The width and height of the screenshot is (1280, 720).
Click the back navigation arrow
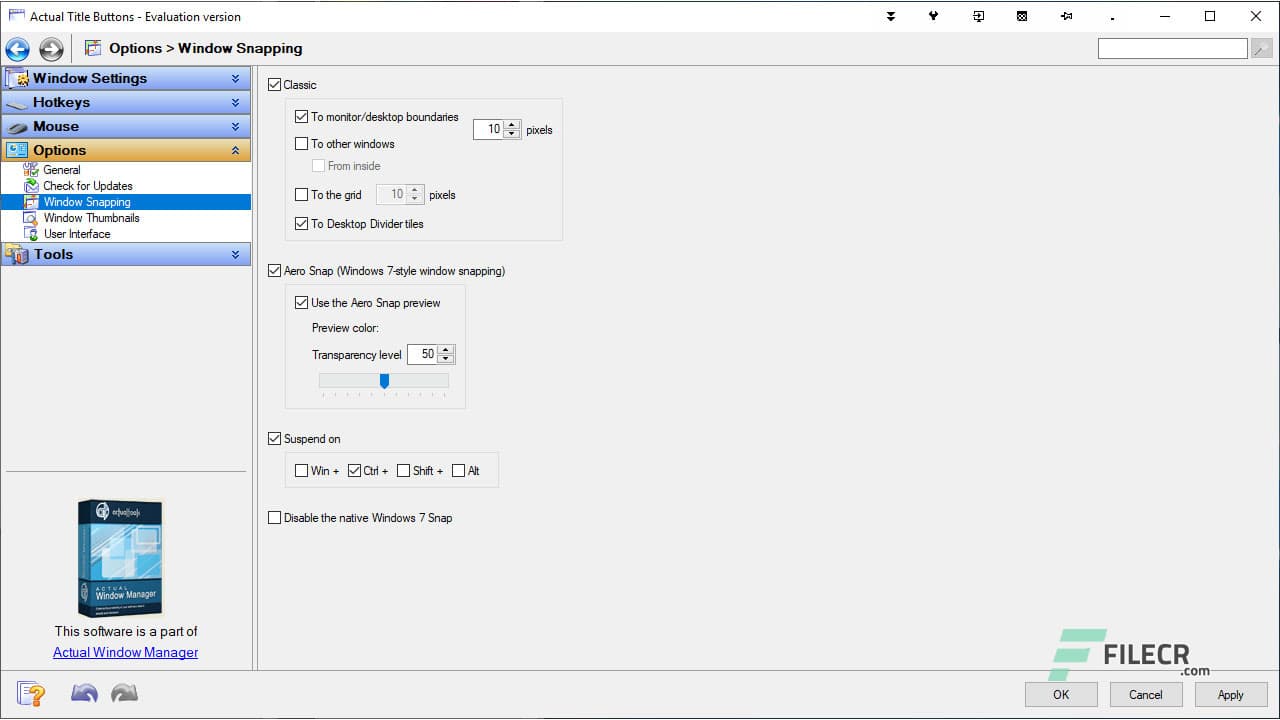tap(17, 48)
